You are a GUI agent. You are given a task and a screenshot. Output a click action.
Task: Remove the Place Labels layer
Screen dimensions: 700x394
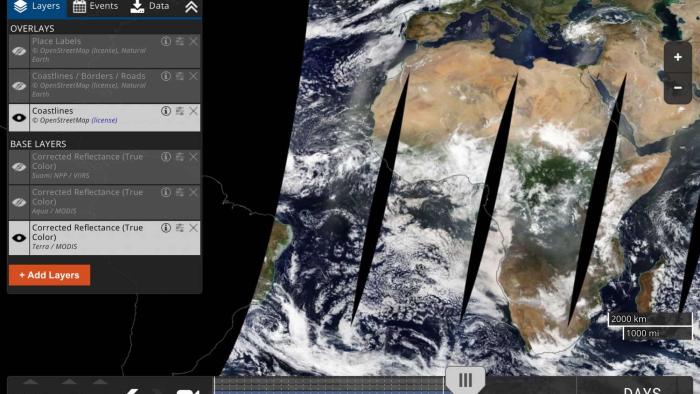(x=193, y=41)
